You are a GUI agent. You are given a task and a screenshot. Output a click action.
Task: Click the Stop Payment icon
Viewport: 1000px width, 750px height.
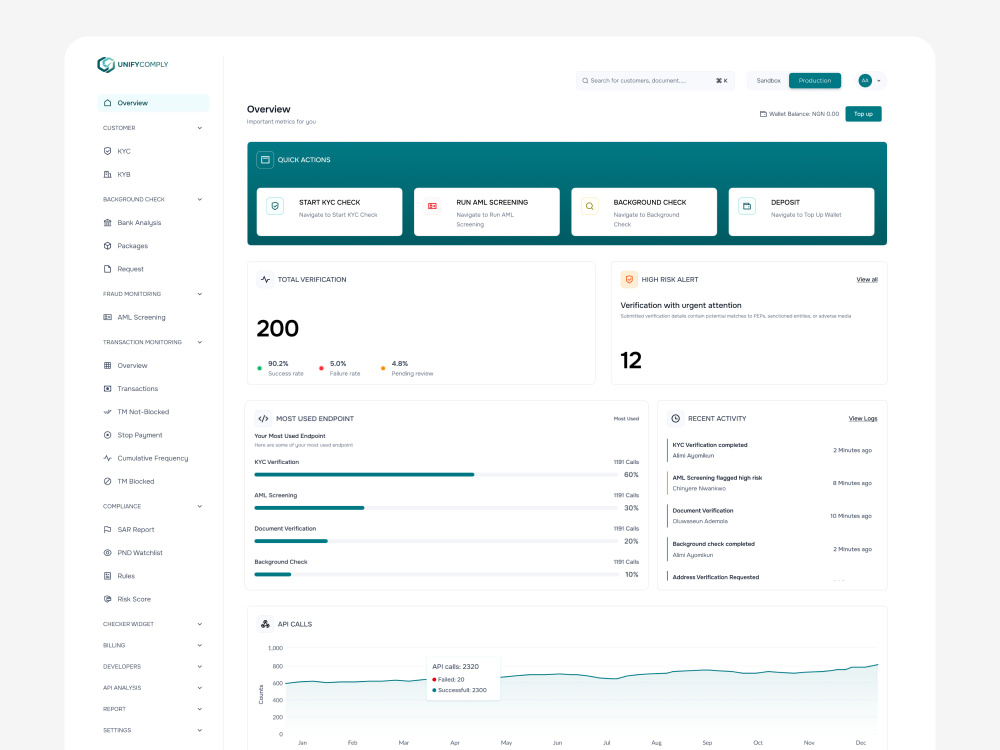click(x=107, y=435)
